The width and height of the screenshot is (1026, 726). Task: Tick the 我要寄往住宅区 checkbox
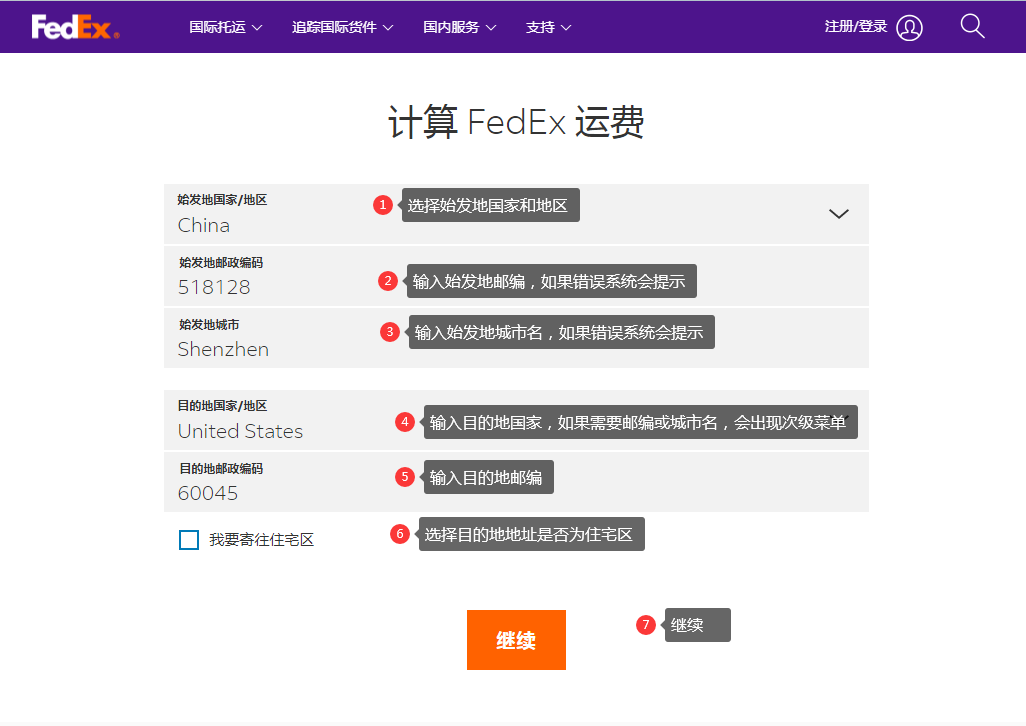pos(189,540)
